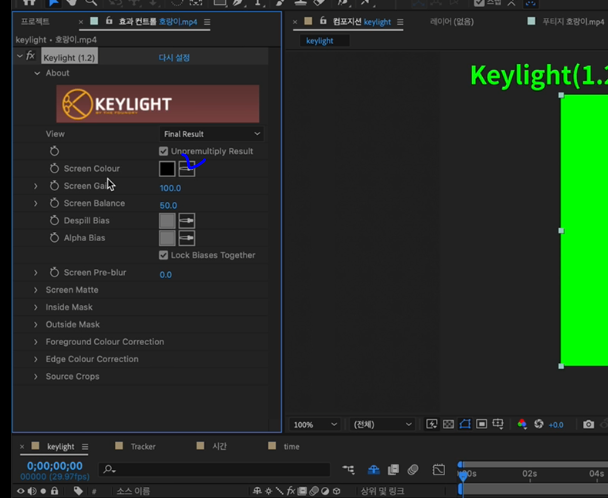
Task: Open Show Channel color icon
Action: 522,424
